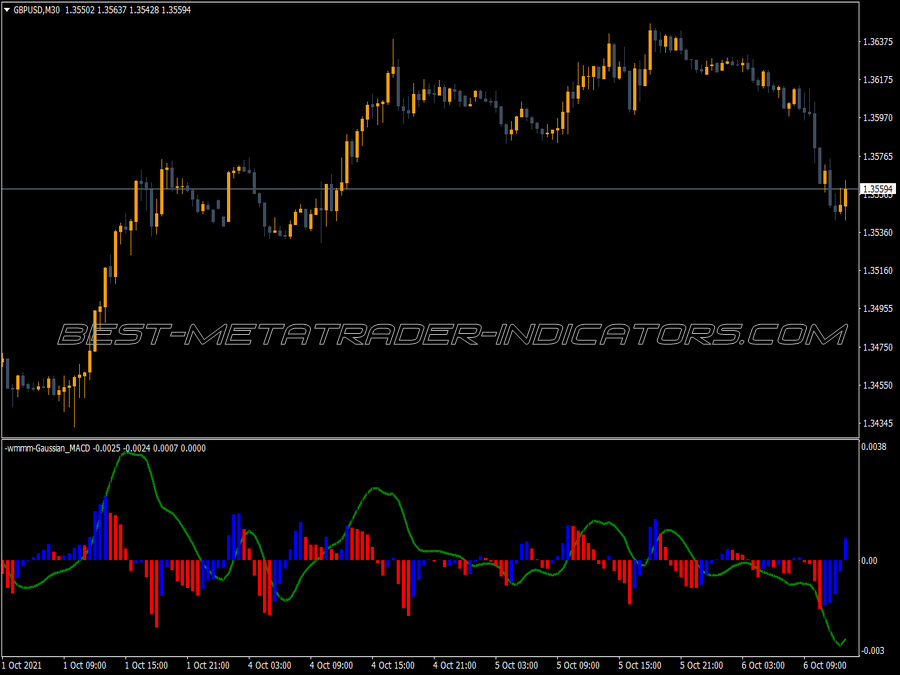
Task: Select the 1 Oct 2021 time label
Action: tap(22, 665)
